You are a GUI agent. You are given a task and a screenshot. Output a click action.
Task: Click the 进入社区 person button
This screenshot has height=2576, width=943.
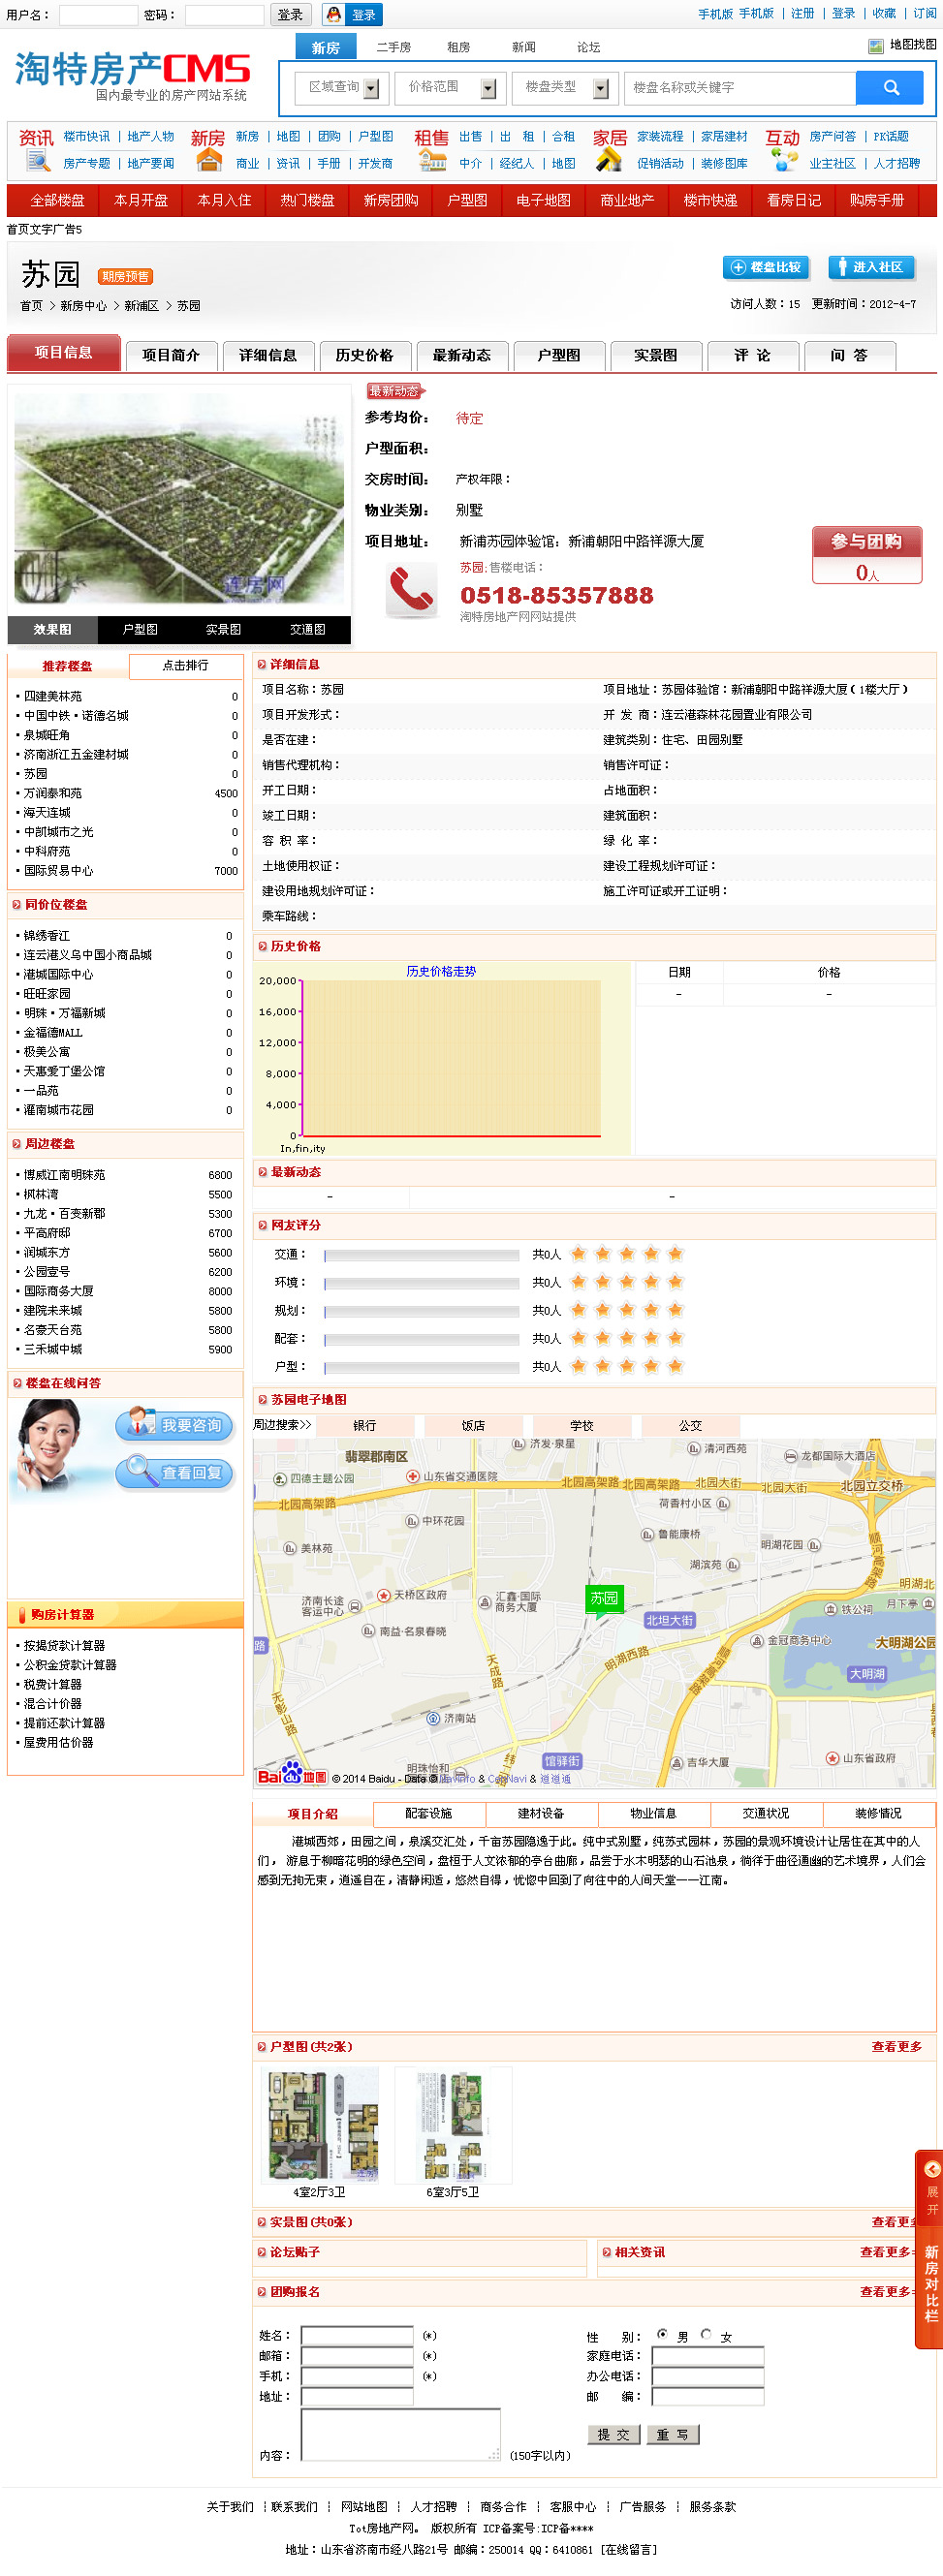click(x=870, y=267)
